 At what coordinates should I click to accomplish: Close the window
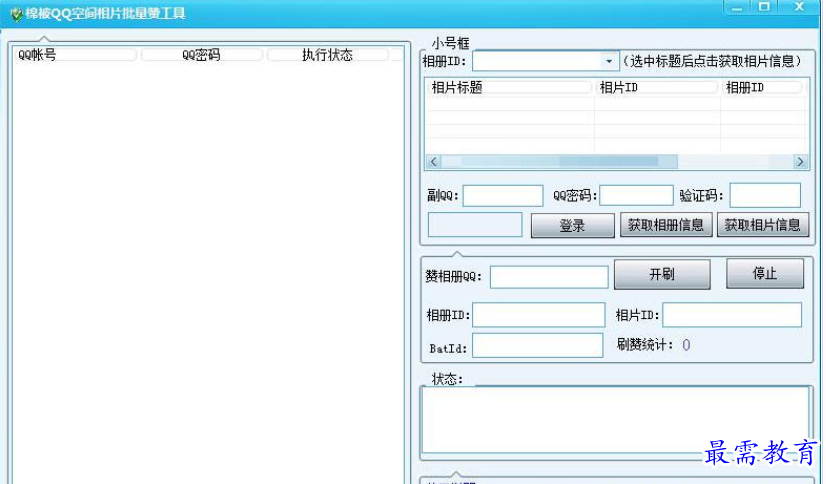click(x=799, y=7)
